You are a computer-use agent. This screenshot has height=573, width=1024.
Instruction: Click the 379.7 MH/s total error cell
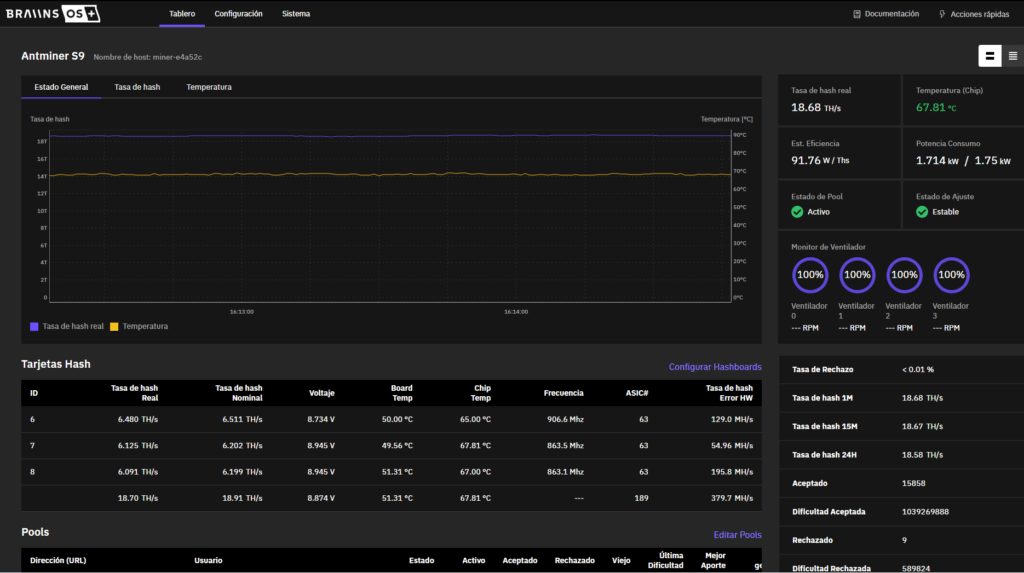coord(732,498)
